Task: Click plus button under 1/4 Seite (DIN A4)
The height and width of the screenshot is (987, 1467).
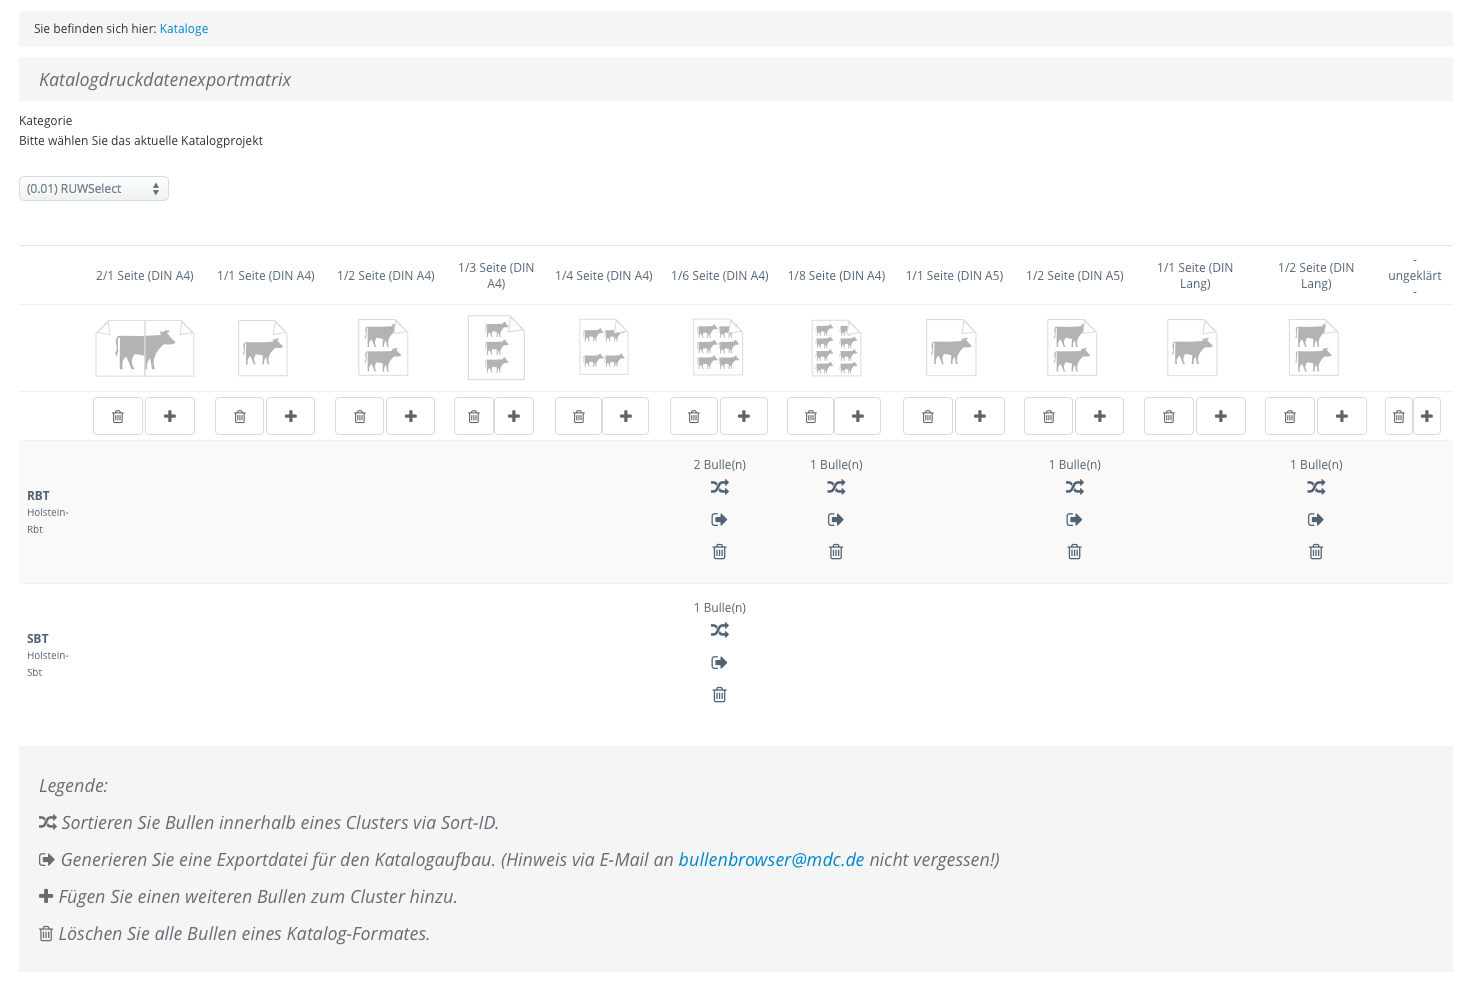Action: (x=626, y=416)
